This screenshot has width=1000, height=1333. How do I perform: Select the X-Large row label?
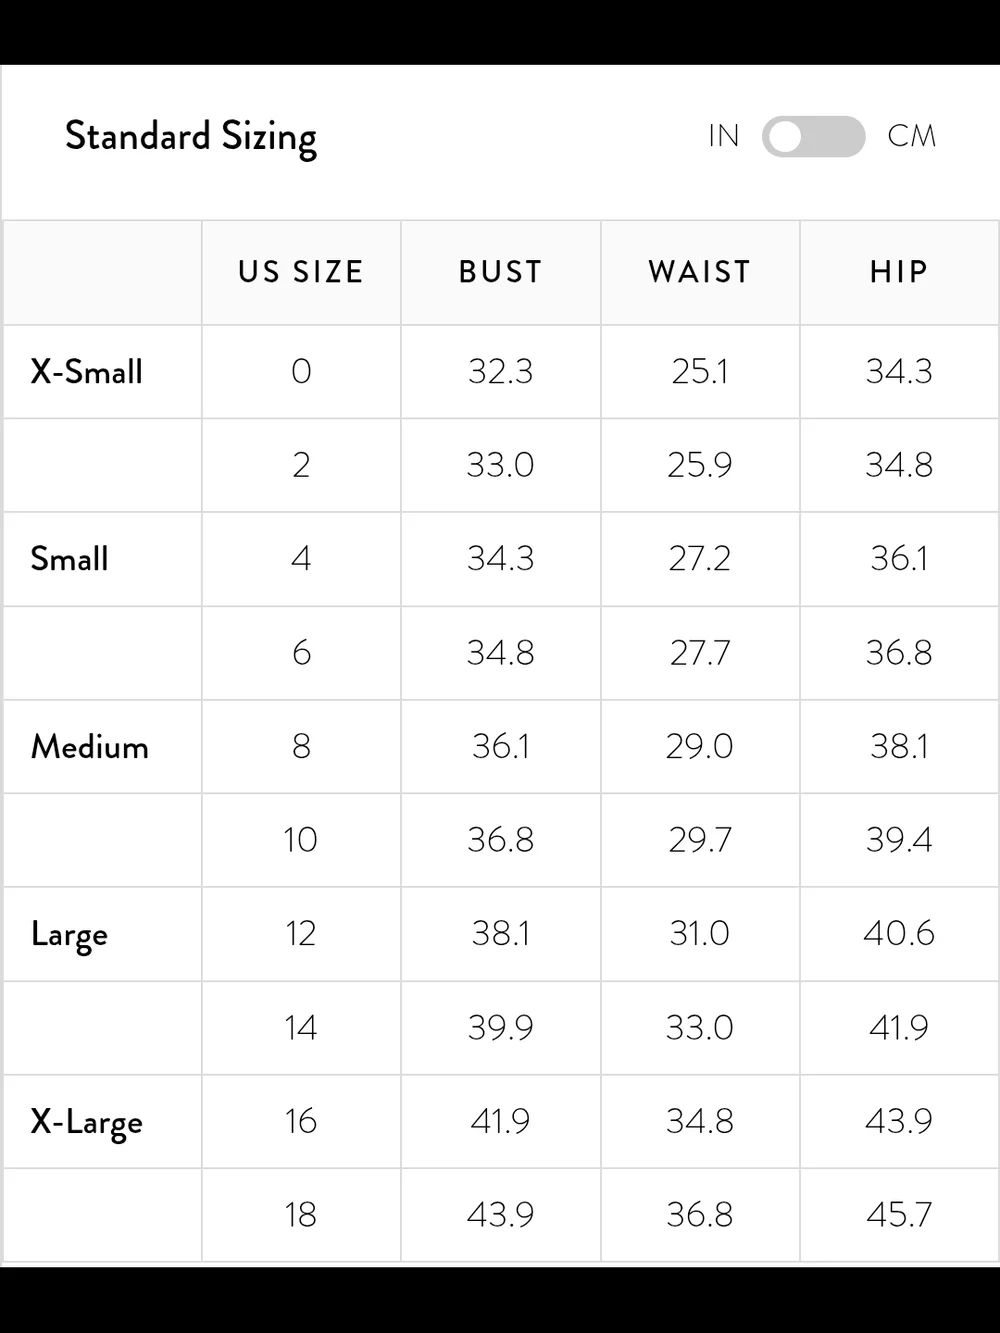(87, 1122)
